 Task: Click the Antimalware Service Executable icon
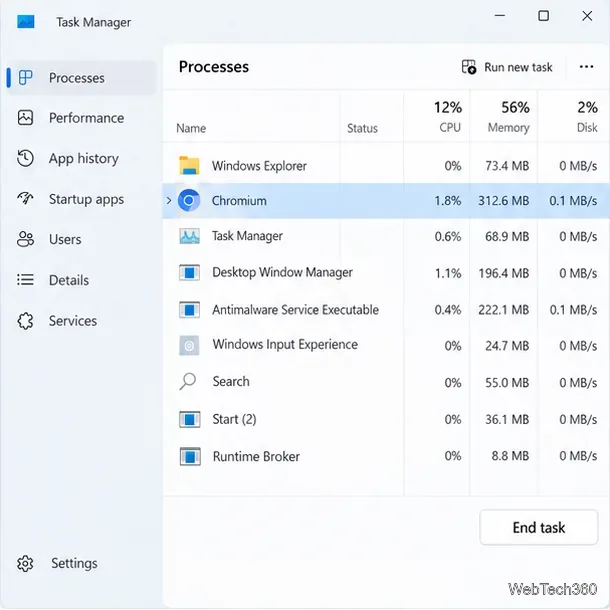tap(189, 310)
